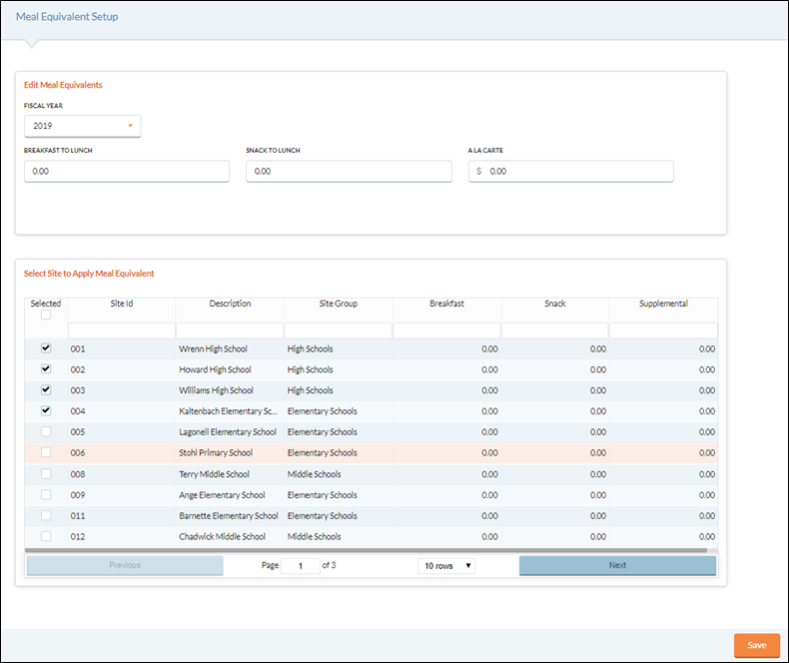Click the Meal Equivalent Setup page title
The height and width of the screenshot is (663, 789).
[67, 17]
